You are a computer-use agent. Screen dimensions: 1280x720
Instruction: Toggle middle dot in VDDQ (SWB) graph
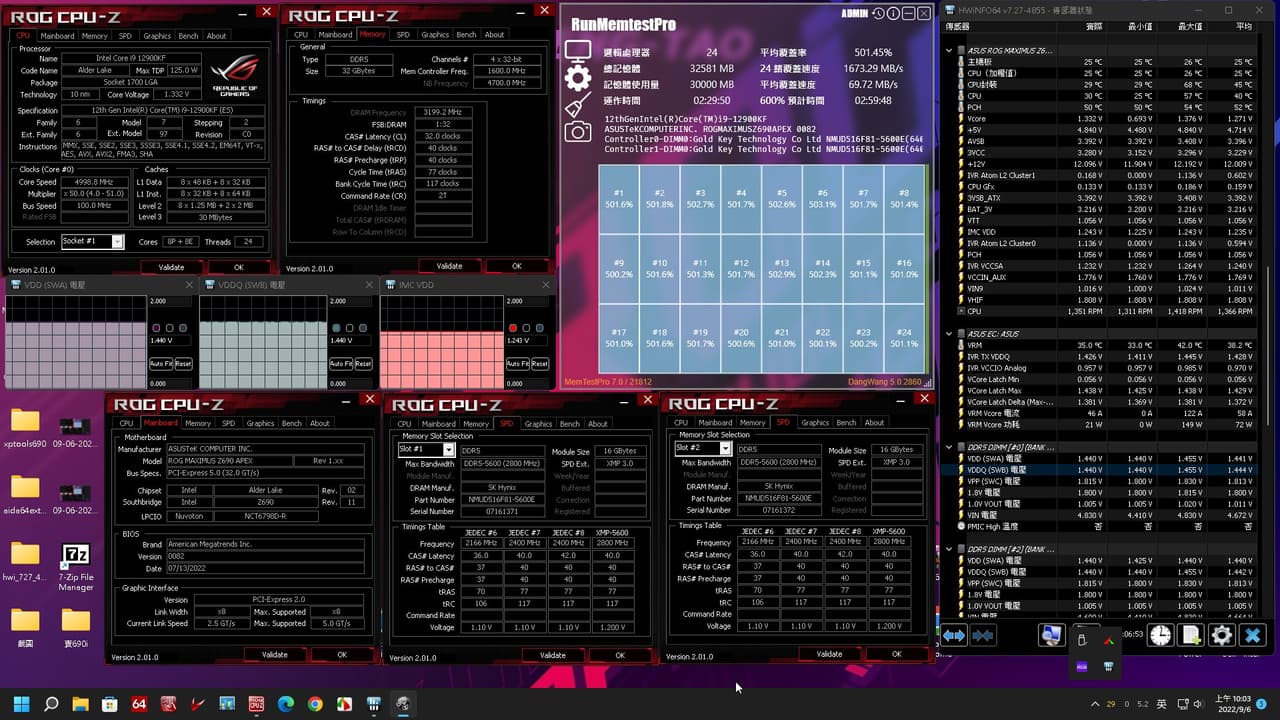tap(349, 328)
